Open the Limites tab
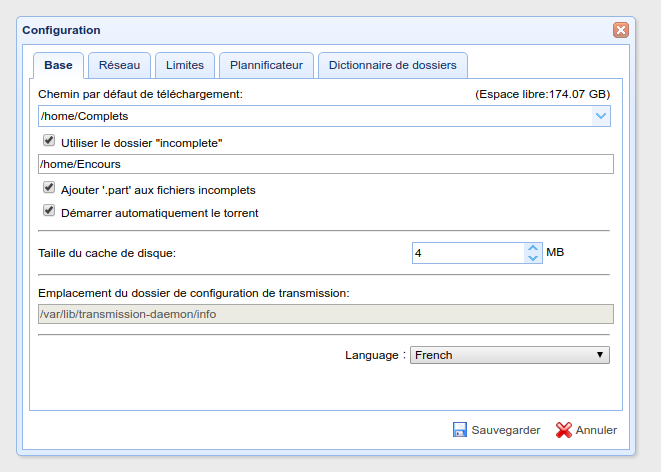Viewport: 661px width, 472px height. tap(185, 65)
